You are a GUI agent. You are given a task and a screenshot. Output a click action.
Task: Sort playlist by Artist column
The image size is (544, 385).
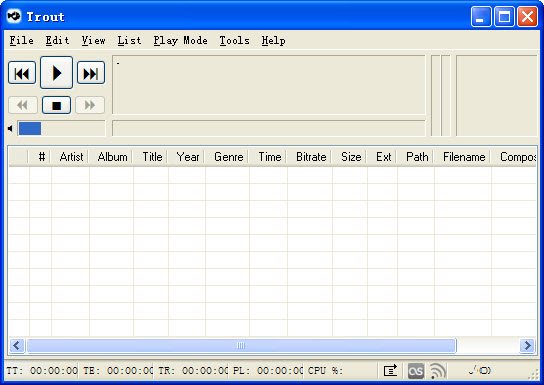71,157
